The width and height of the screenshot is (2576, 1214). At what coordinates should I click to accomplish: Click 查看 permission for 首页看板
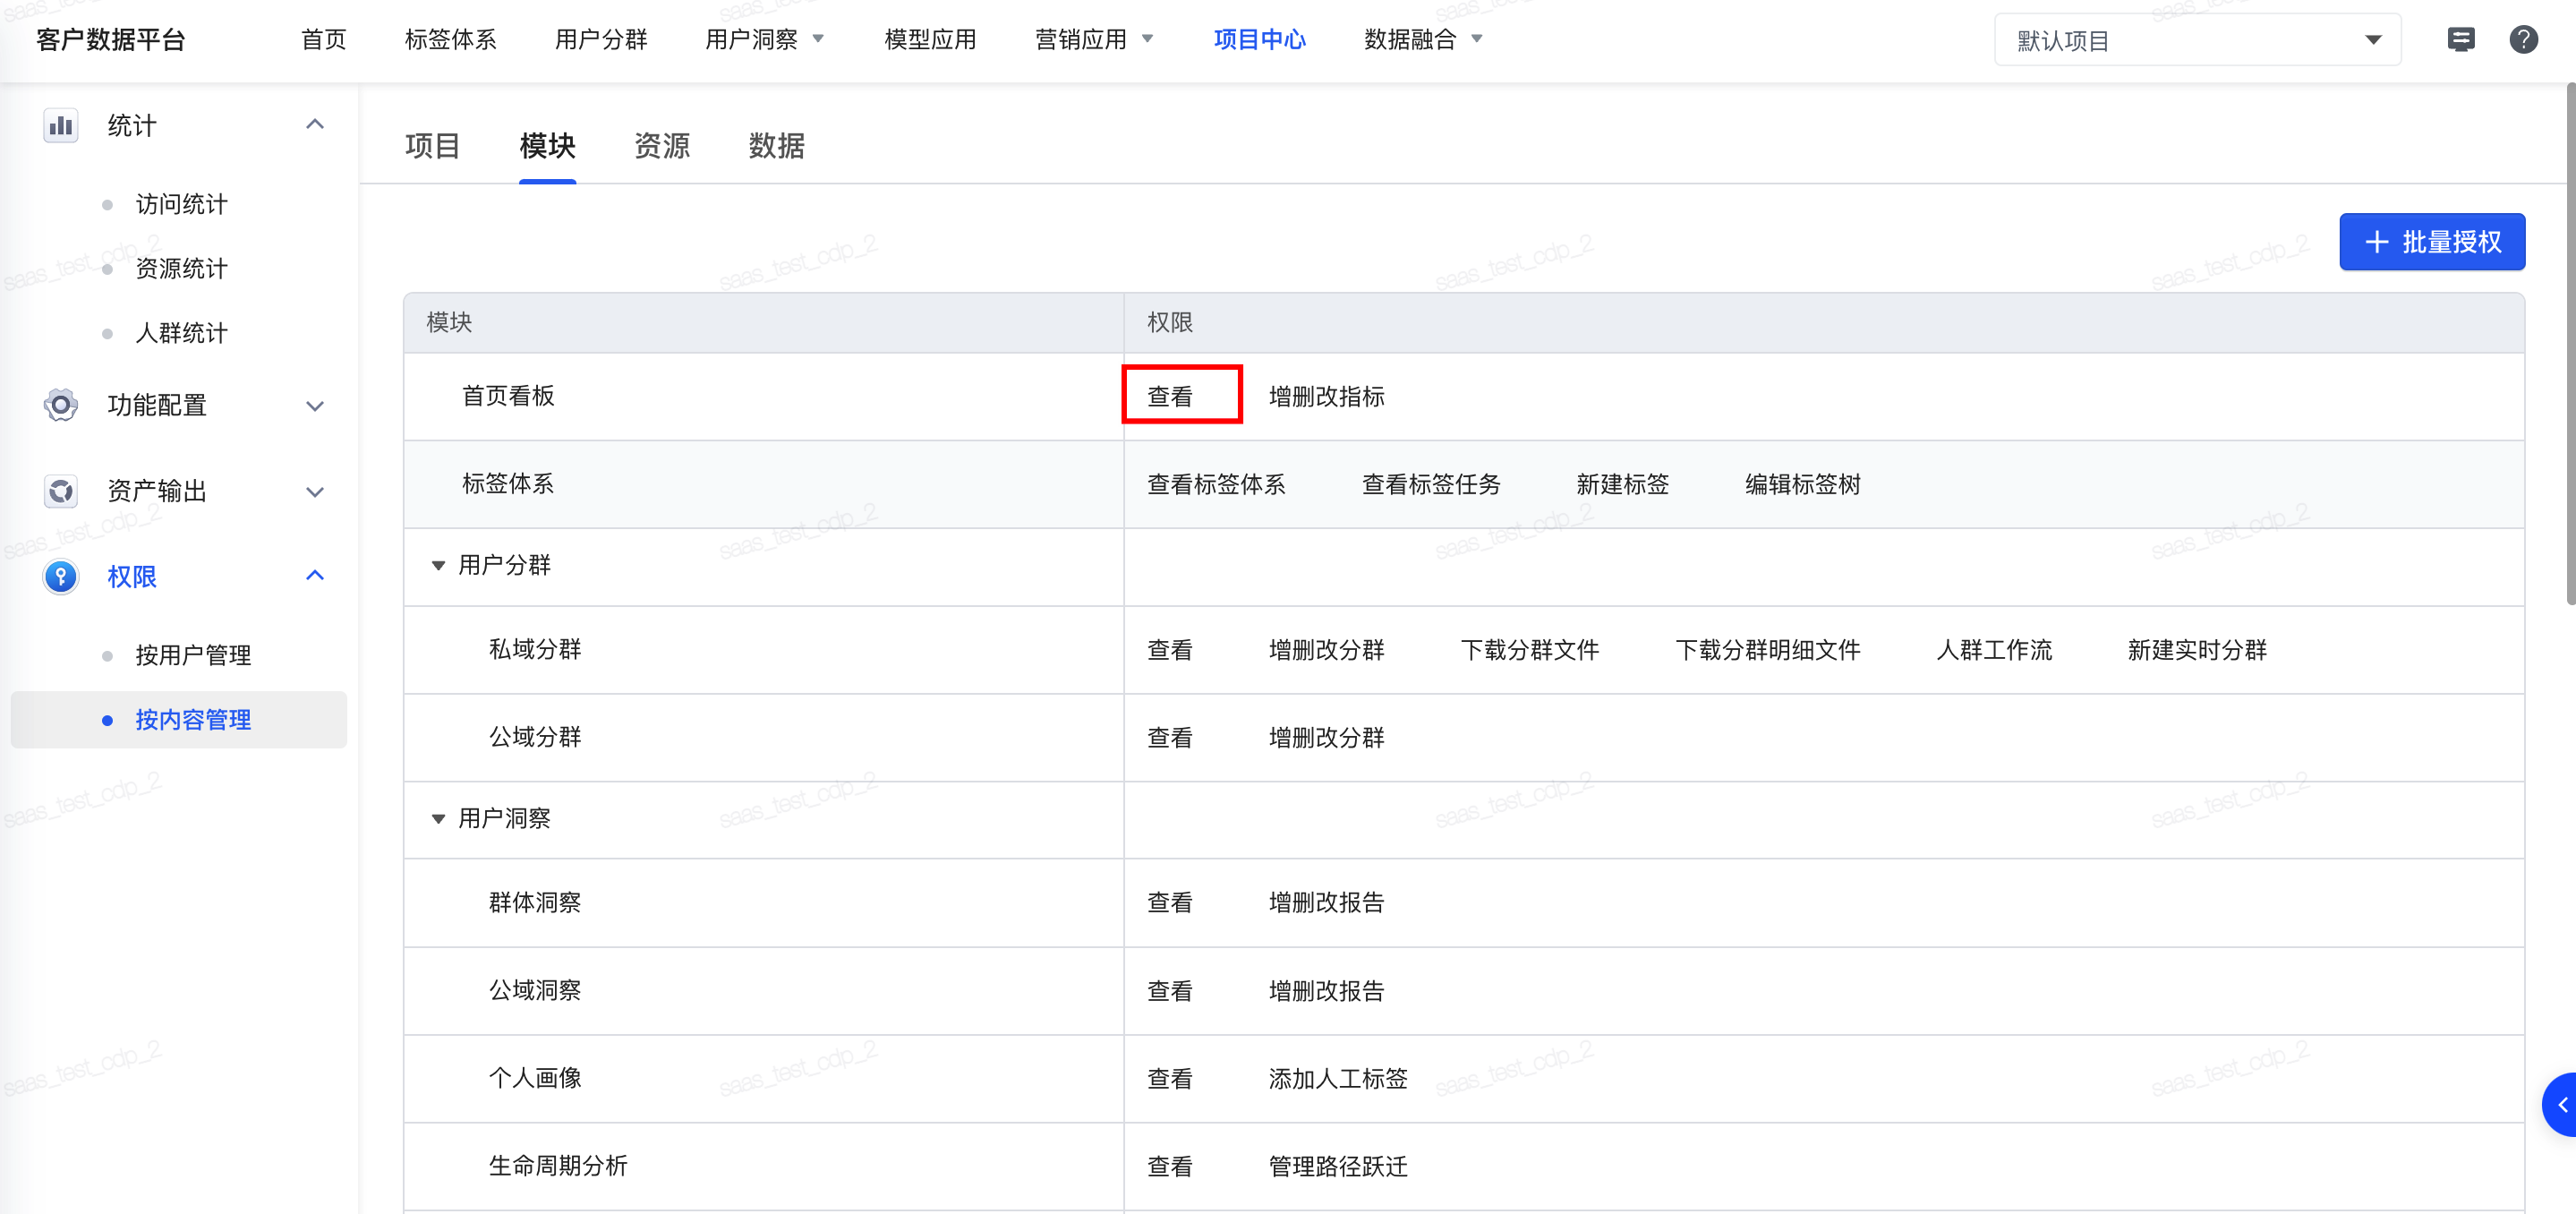coord(1170,396)
